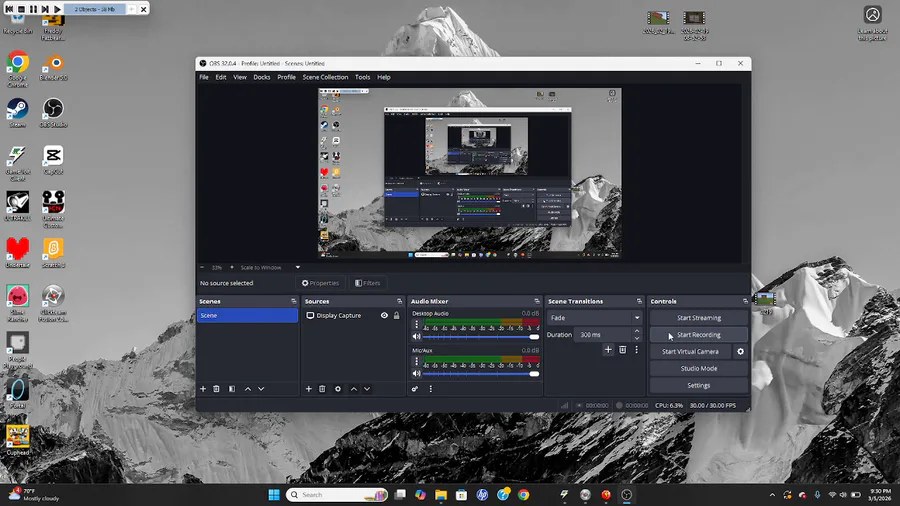This screenshot has height=506, width=900.
Task: Open Steam desktop shortcut
Action: click(18, 113)
